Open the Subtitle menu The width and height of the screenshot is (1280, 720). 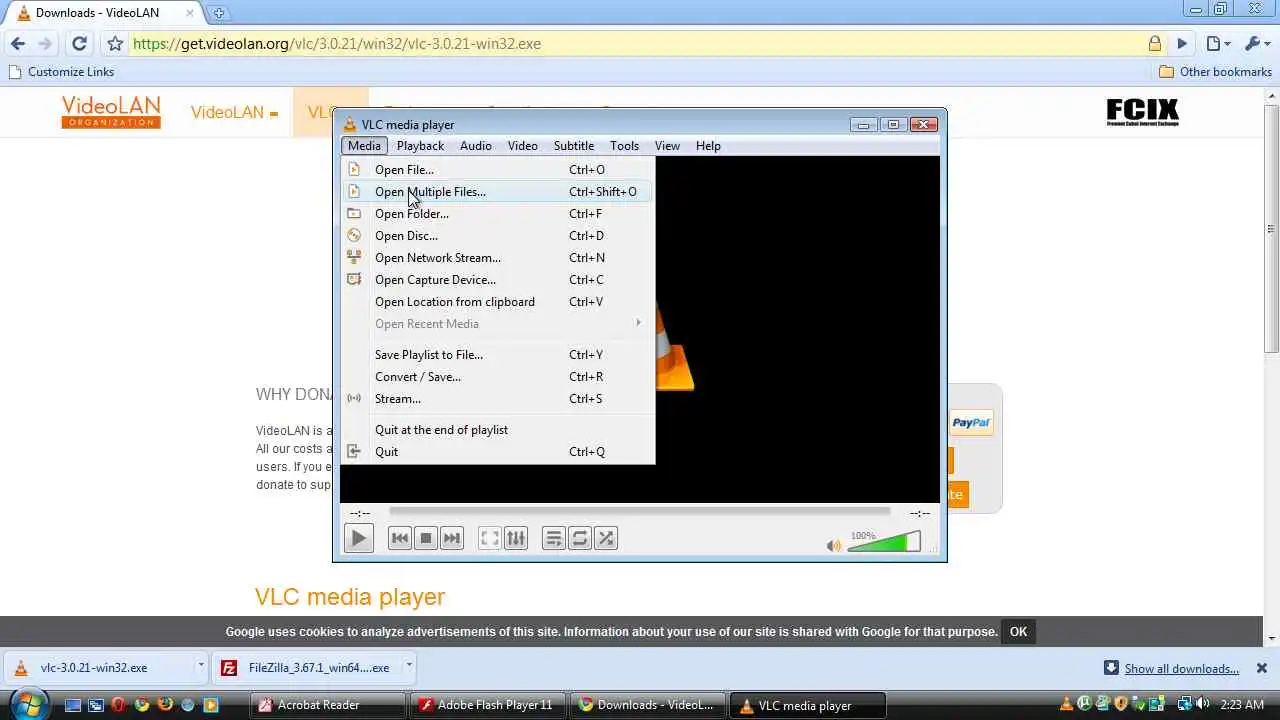[574, 145]
